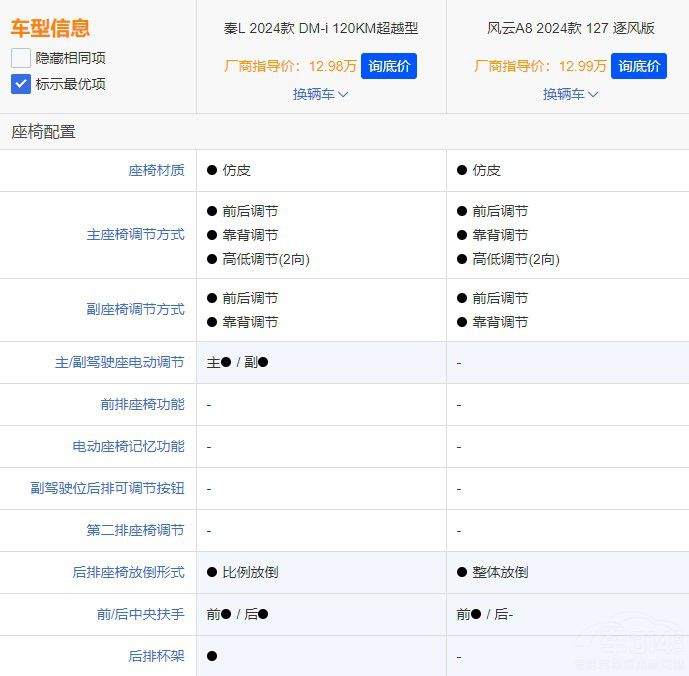This screenshot has width=689, height=676.
Task: Click 询底价 button for 风云A8
Action: pos(638,66)
